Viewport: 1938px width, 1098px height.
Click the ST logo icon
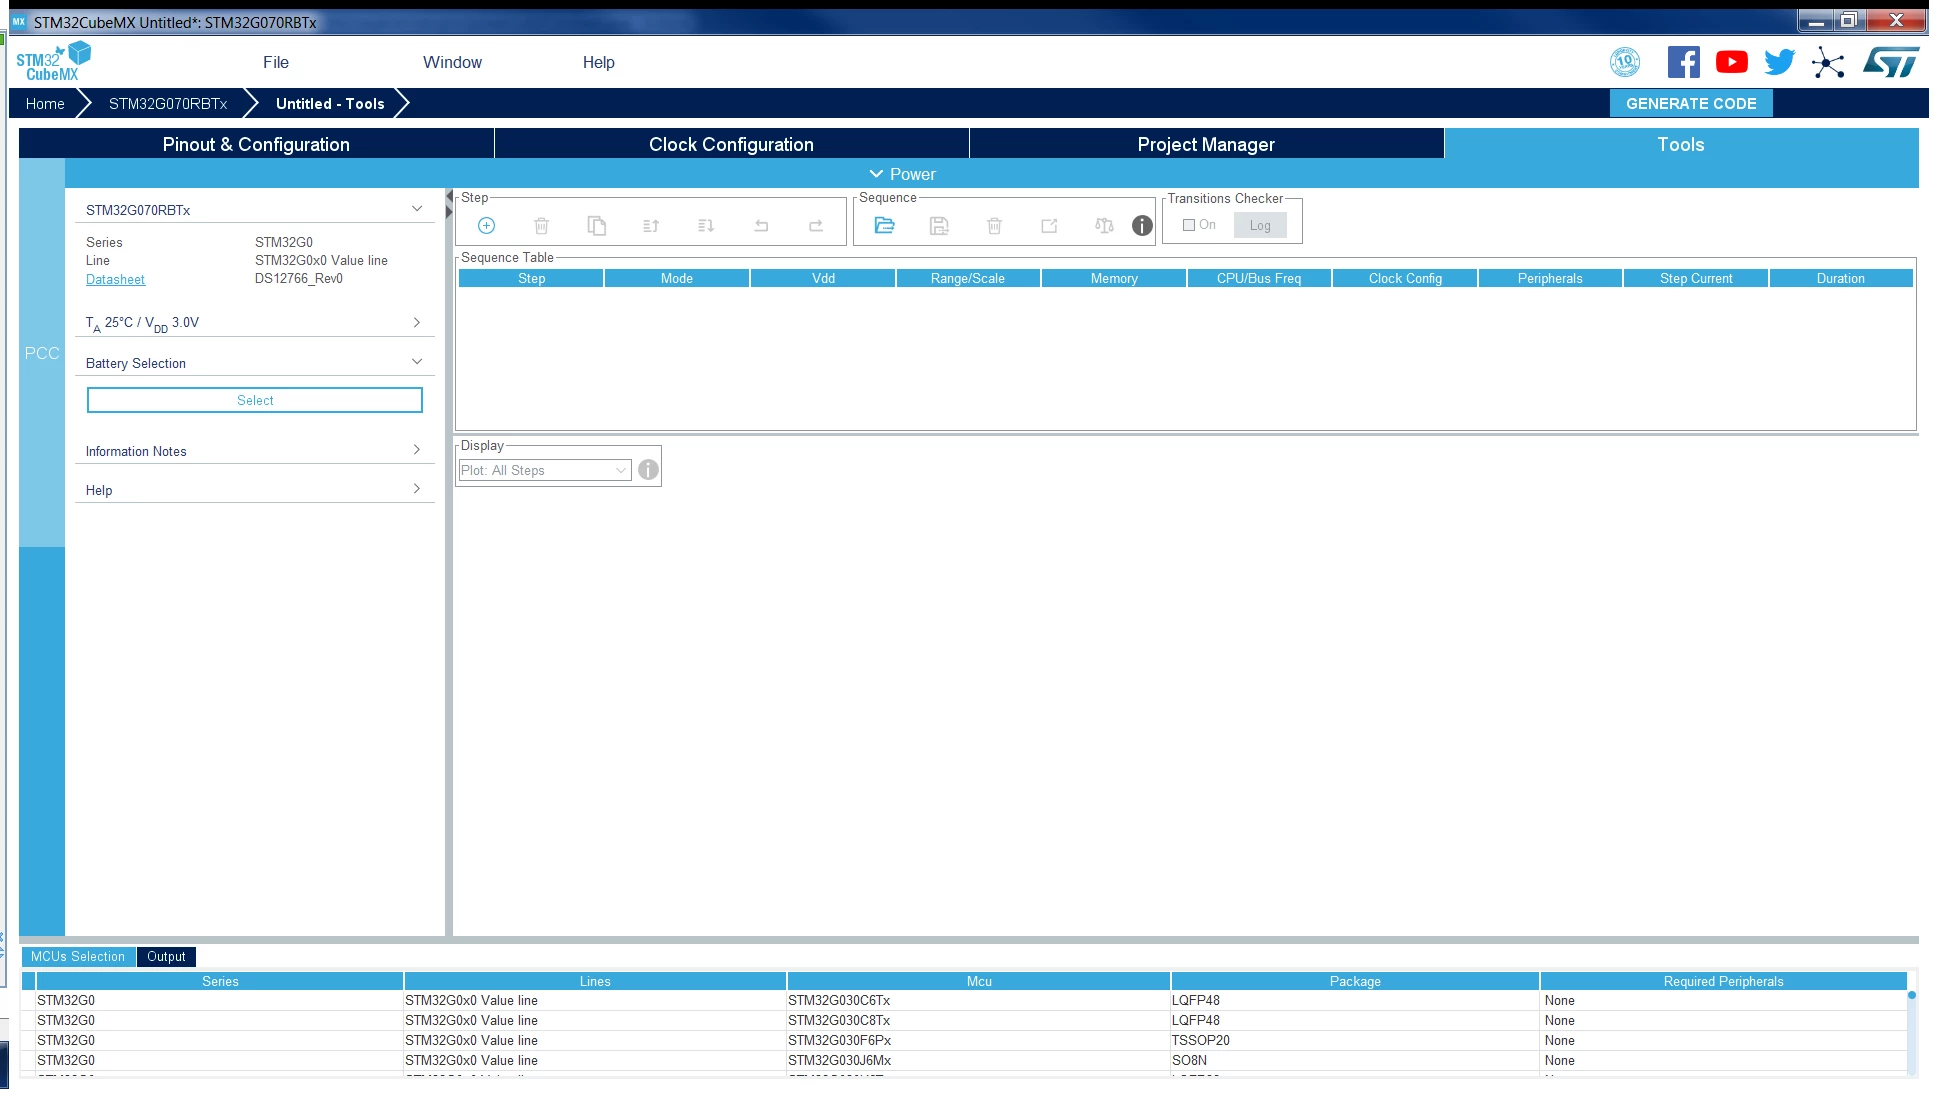1891,62
